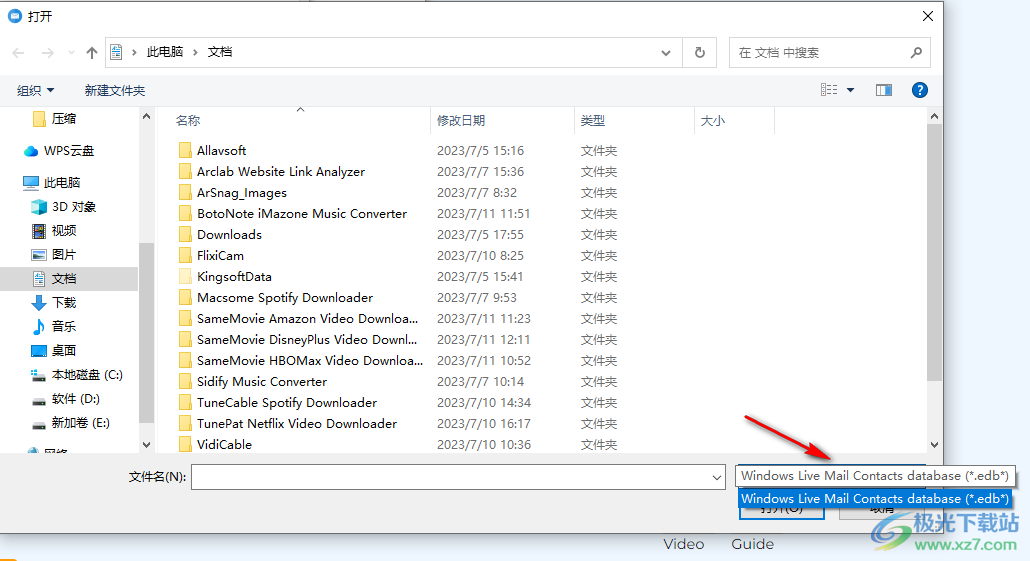Select ArSnag_Images folder

[242, 192]
